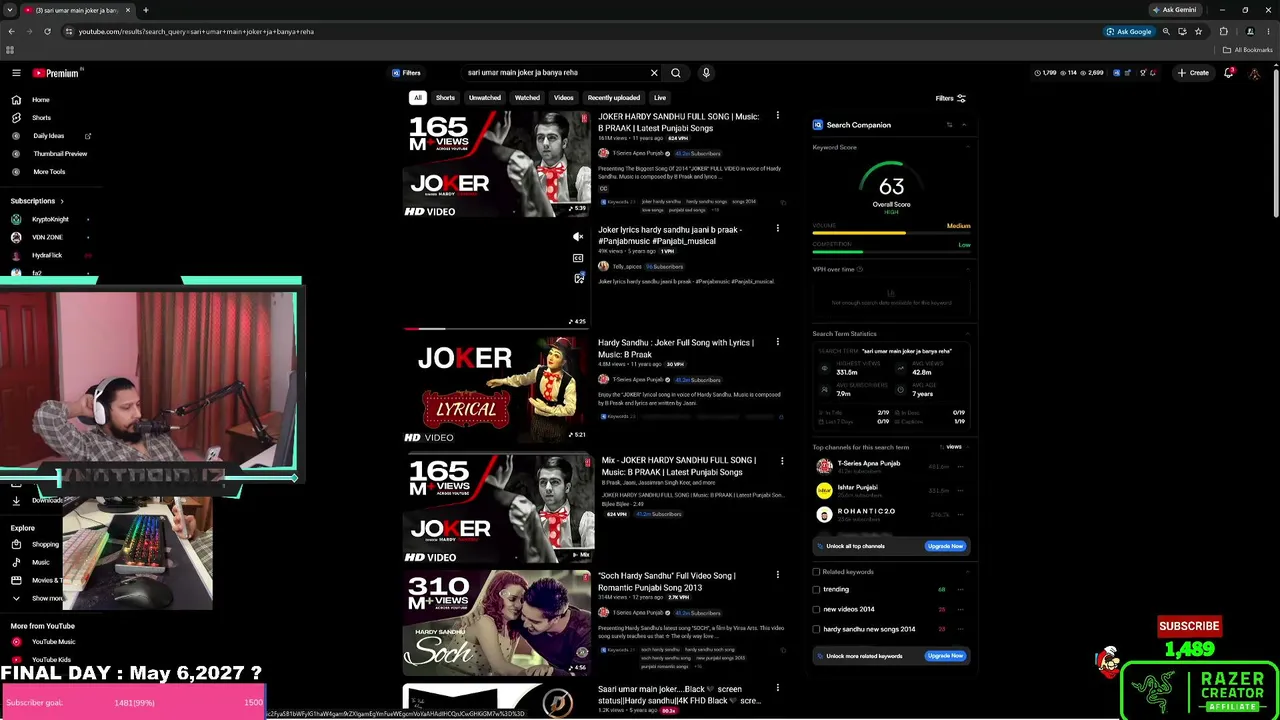Open the Joker Full Song with Lyrics thumbnail
This screenshot has width=1280, height=720.
498,390
